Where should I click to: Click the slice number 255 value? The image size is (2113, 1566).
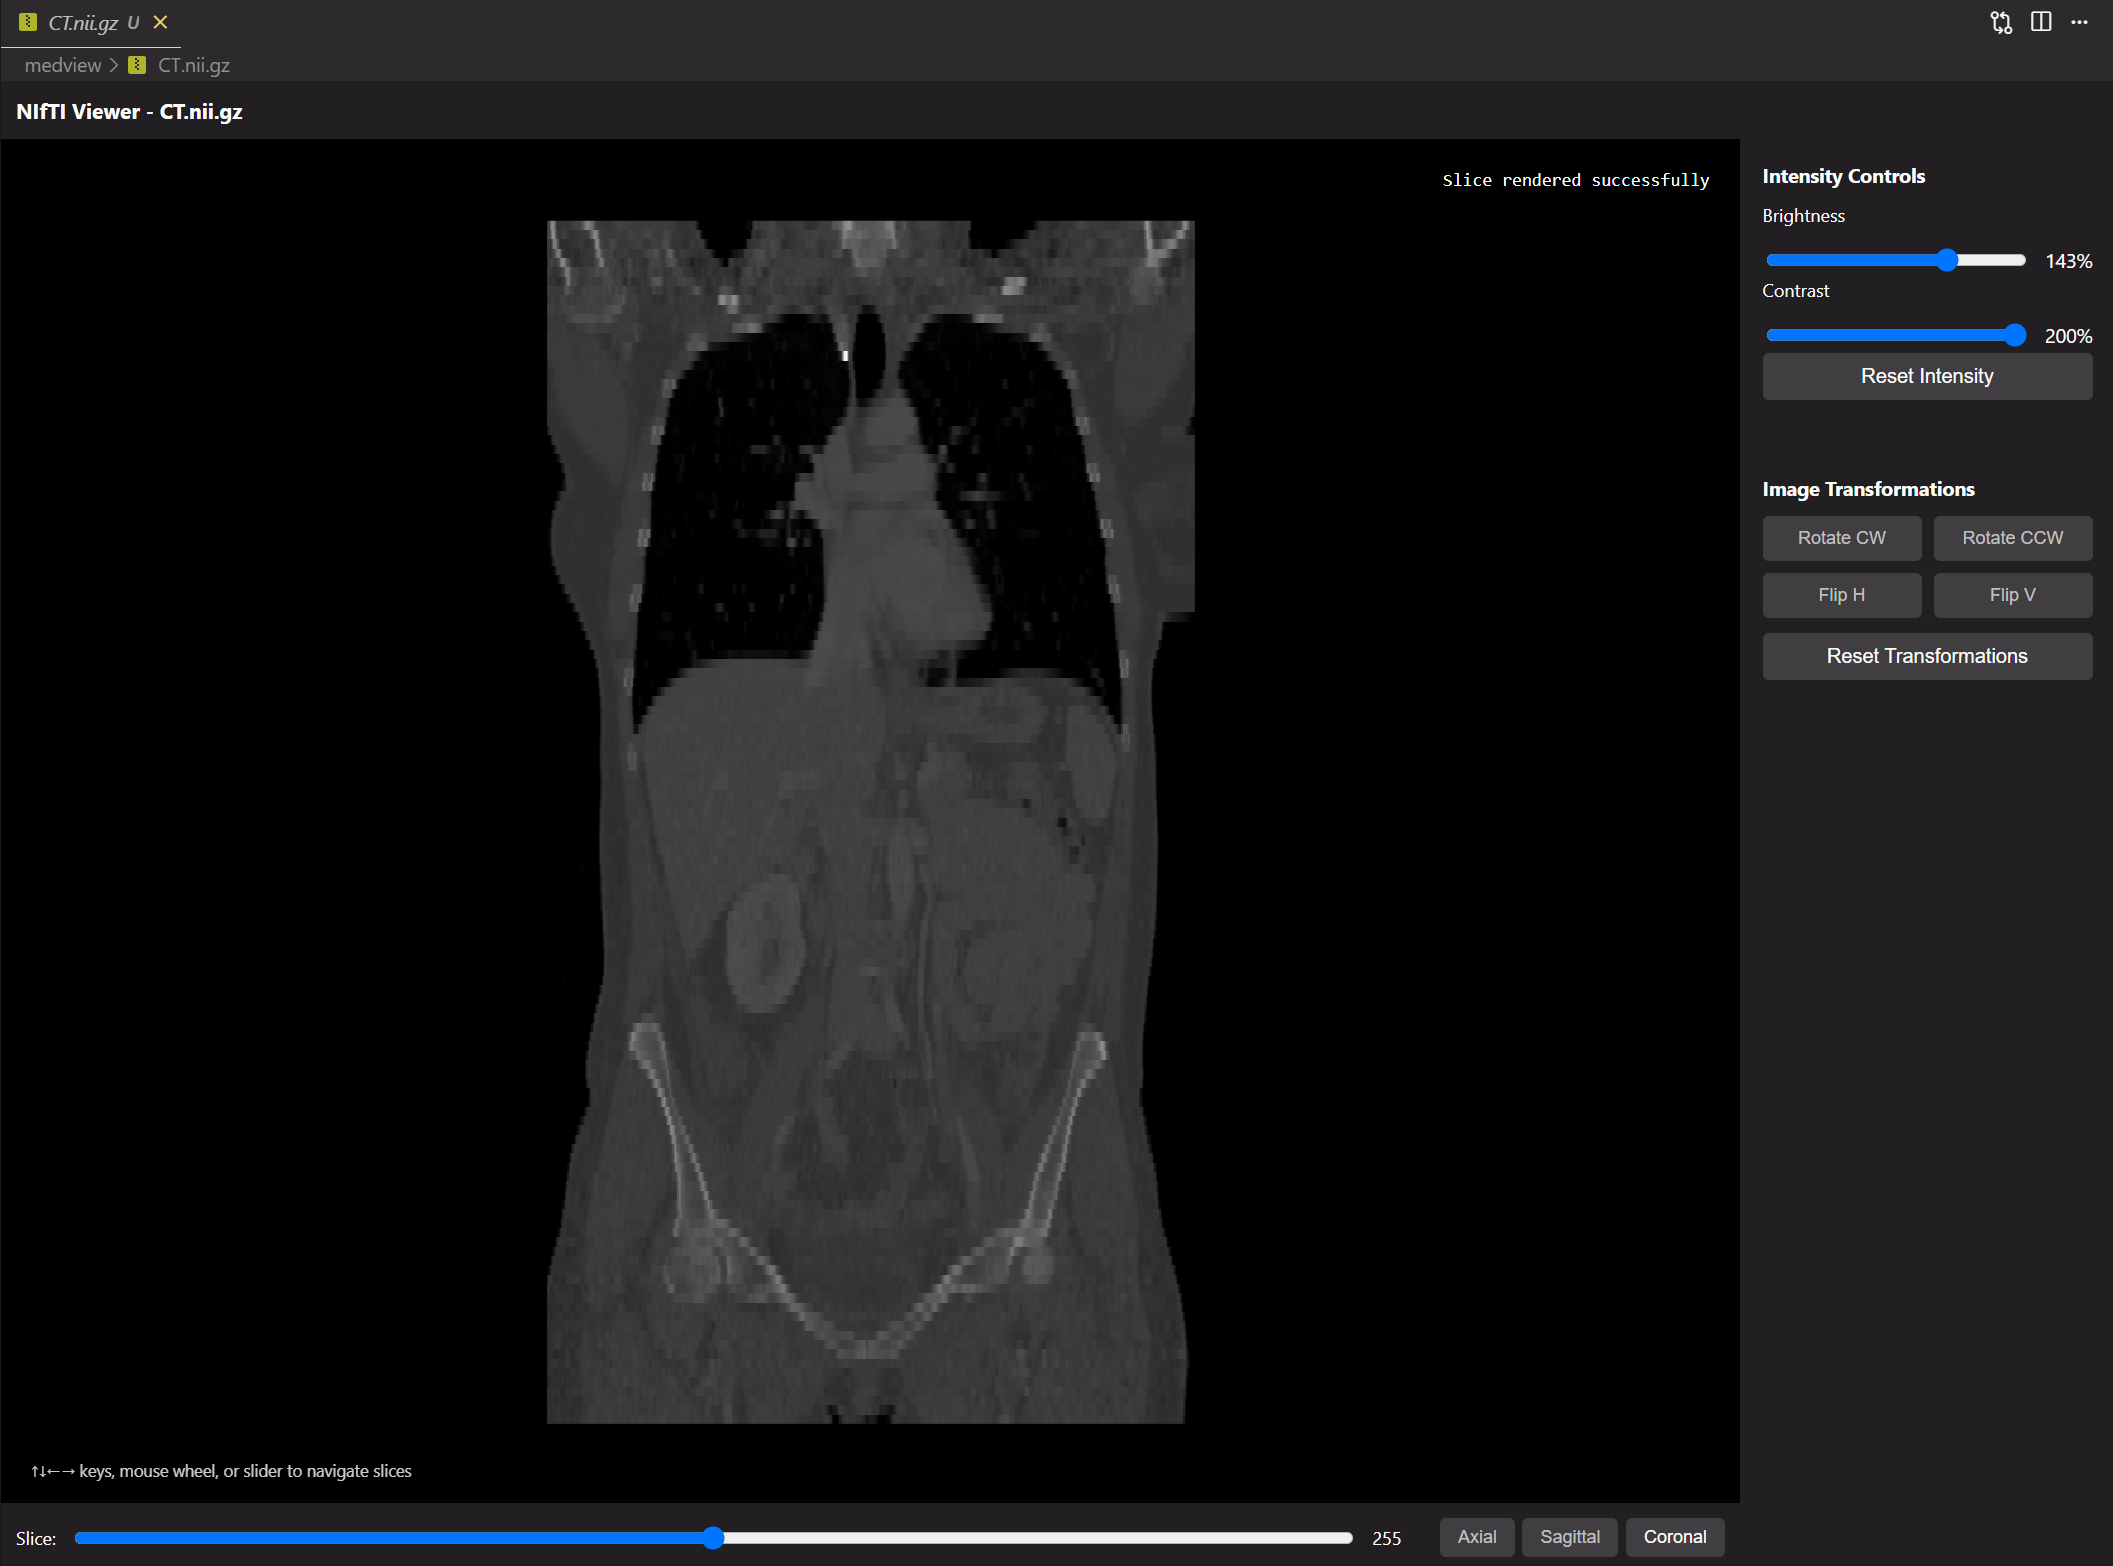1386,1539
